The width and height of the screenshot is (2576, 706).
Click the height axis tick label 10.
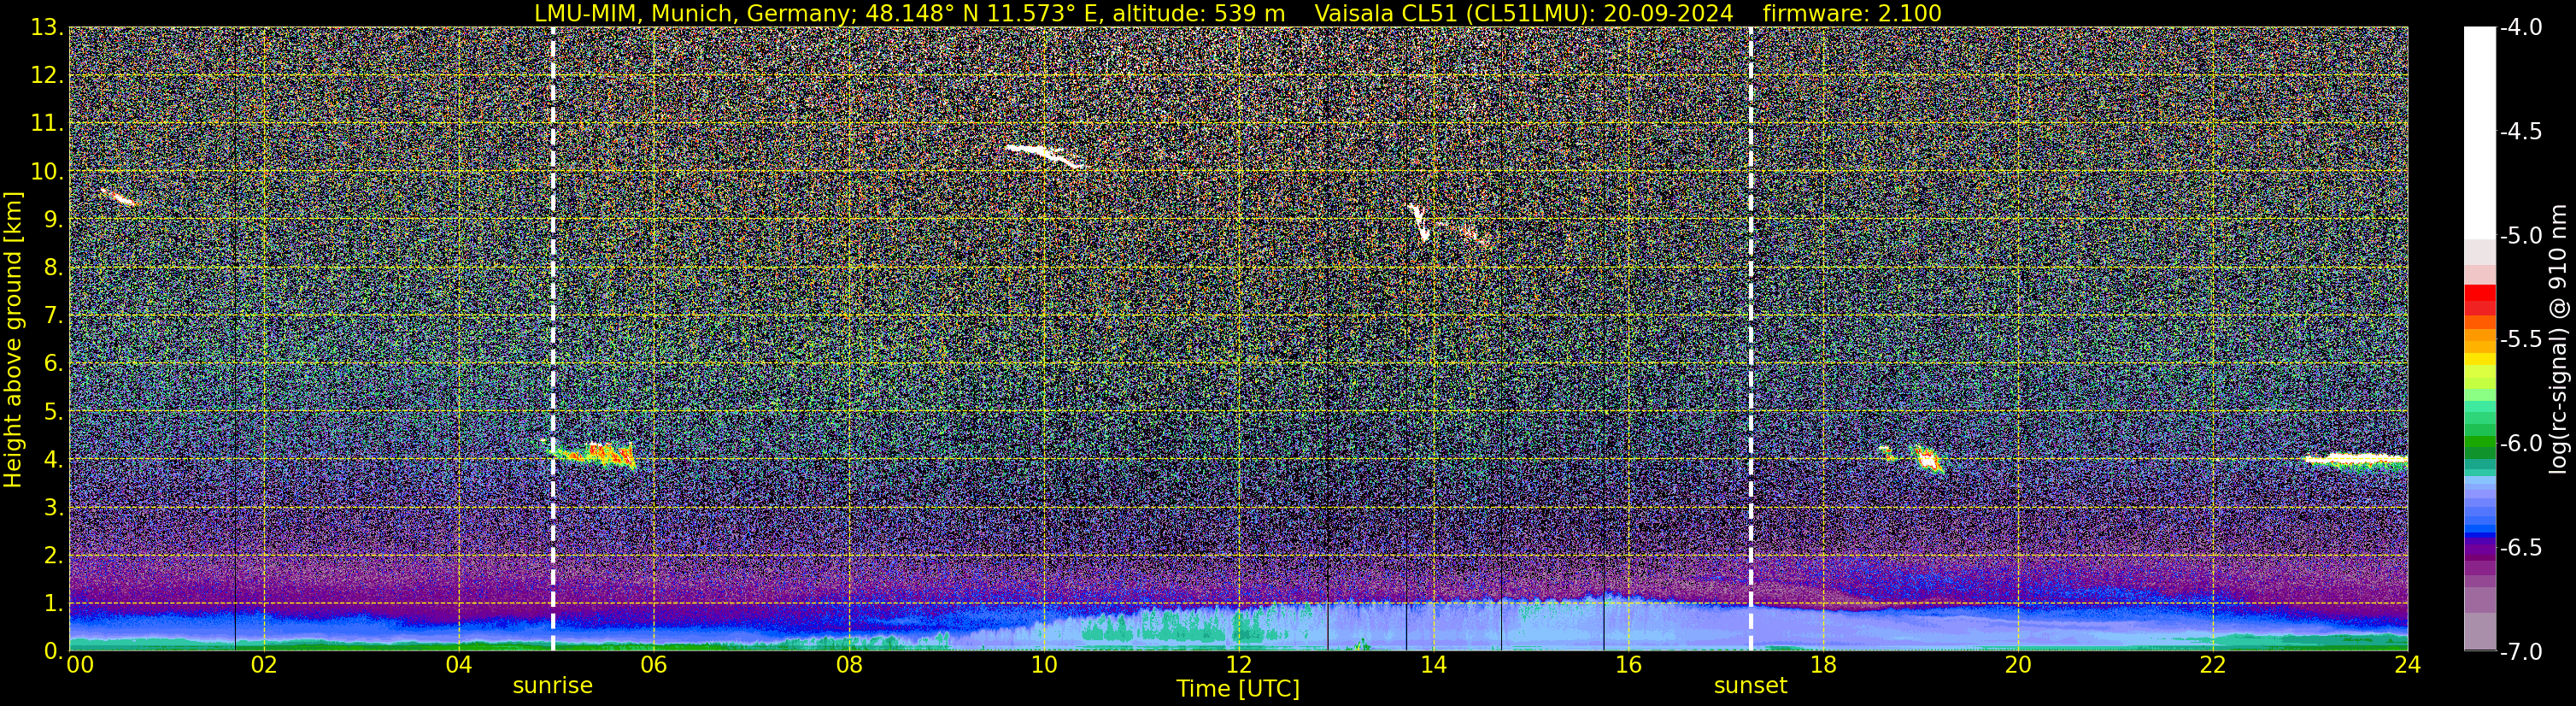pyautogui.click(x=46, y=171)
